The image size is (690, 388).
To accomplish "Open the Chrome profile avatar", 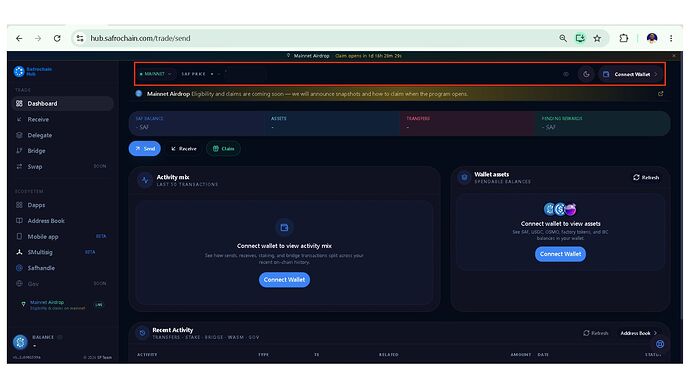I will 652,38.
